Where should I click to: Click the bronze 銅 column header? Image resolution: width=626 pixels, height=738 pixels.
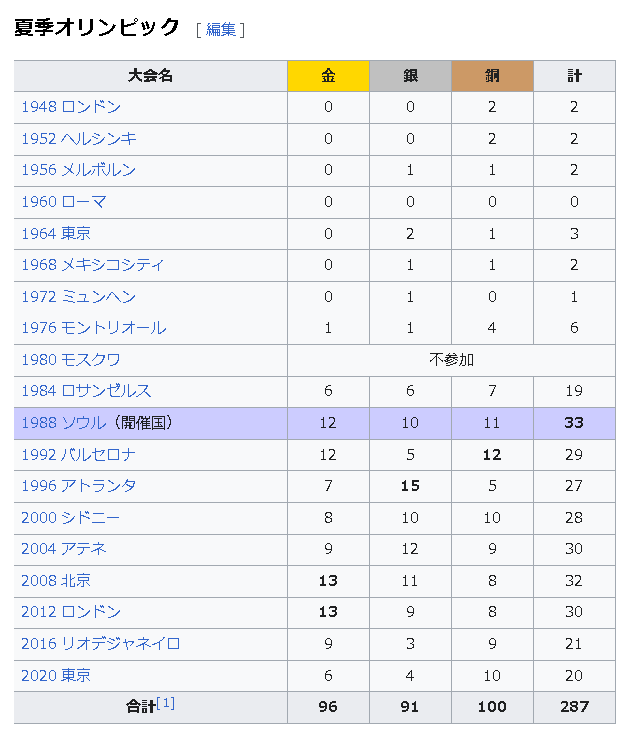(491, 76)
